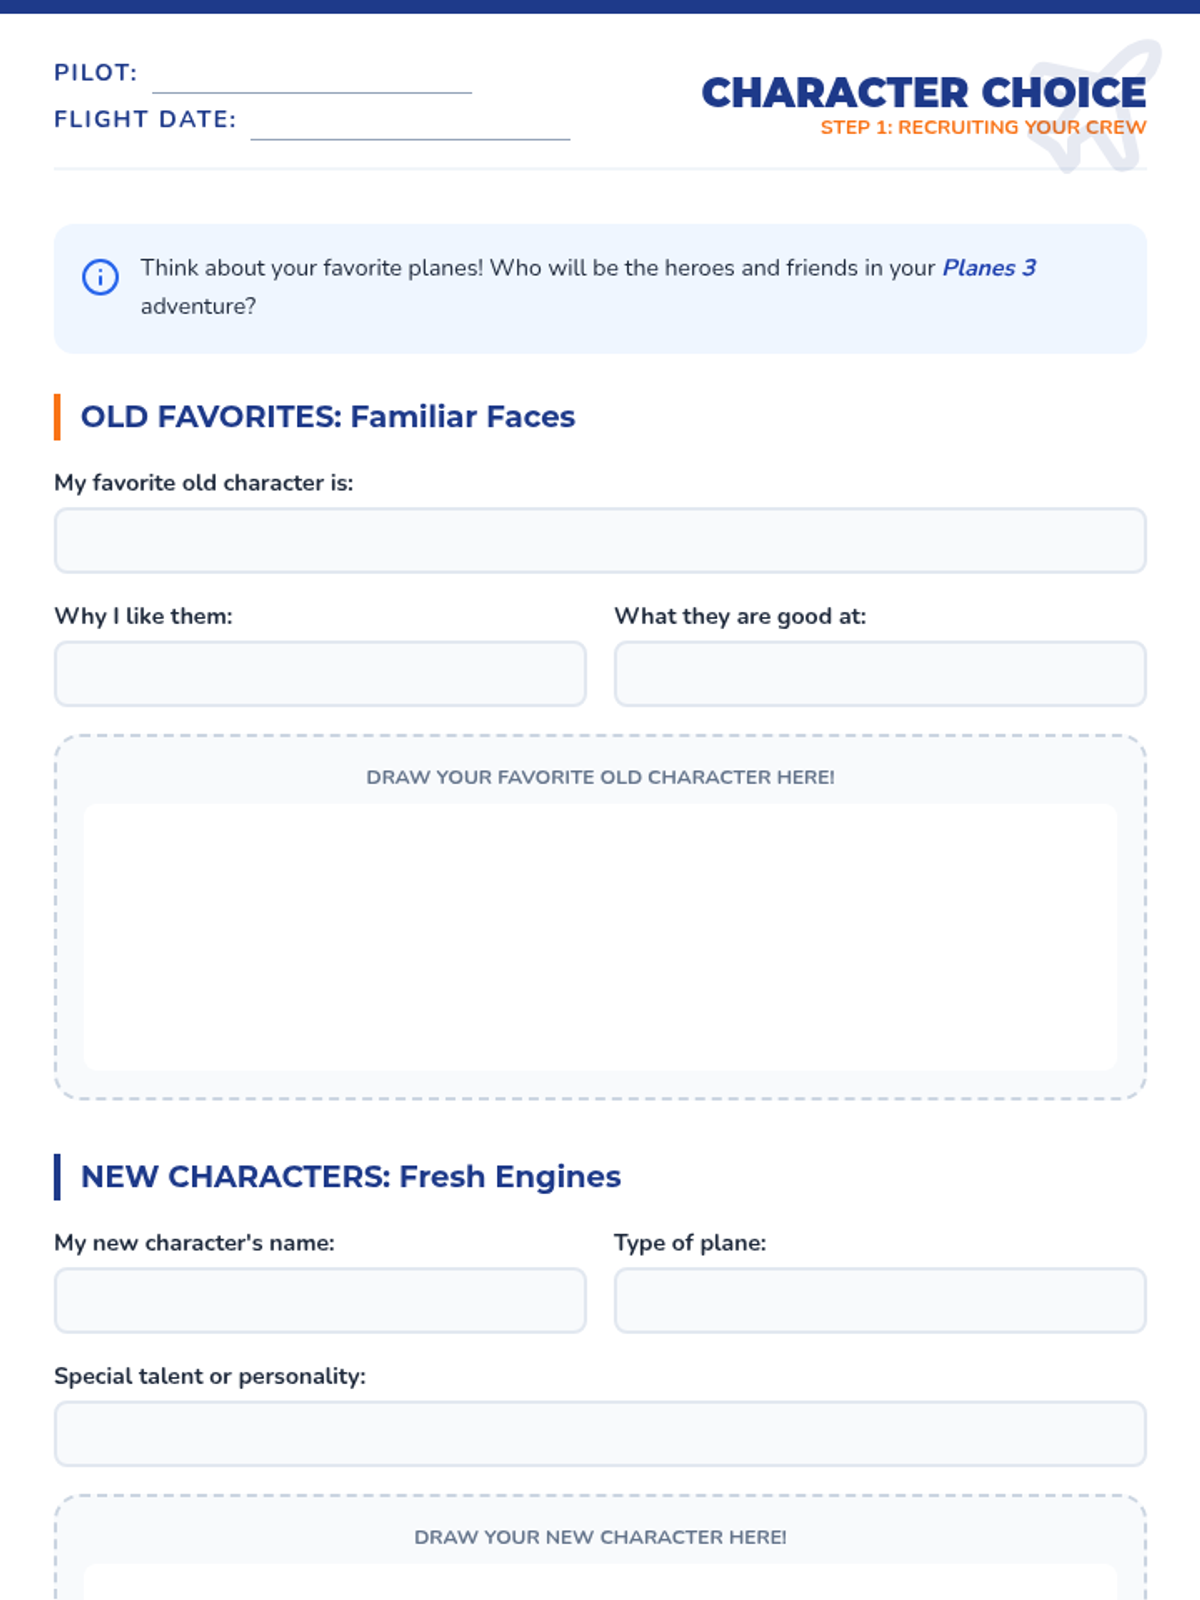1200x1600 pixels.
Task: Click 'STEP 1: RECRUITING YOUR CREW' subtitle
Action: (x=983, y=127)
